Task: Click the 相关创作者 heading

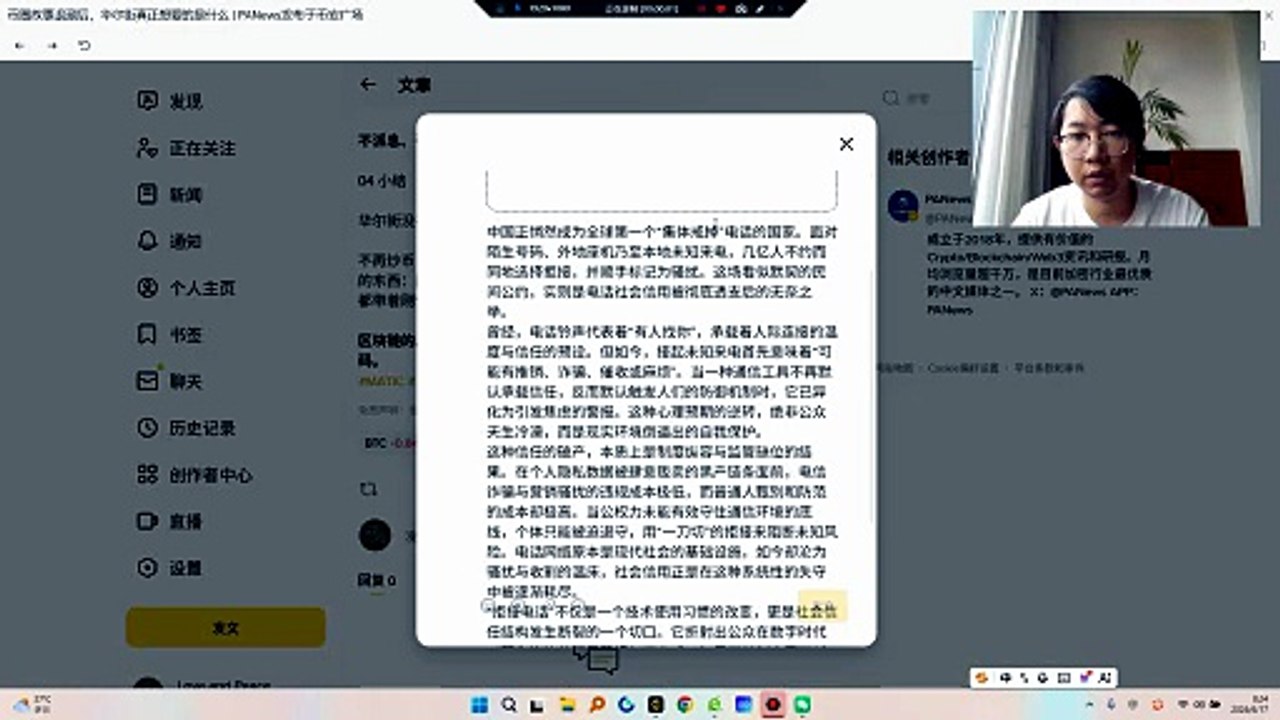Action: (928, 157)
